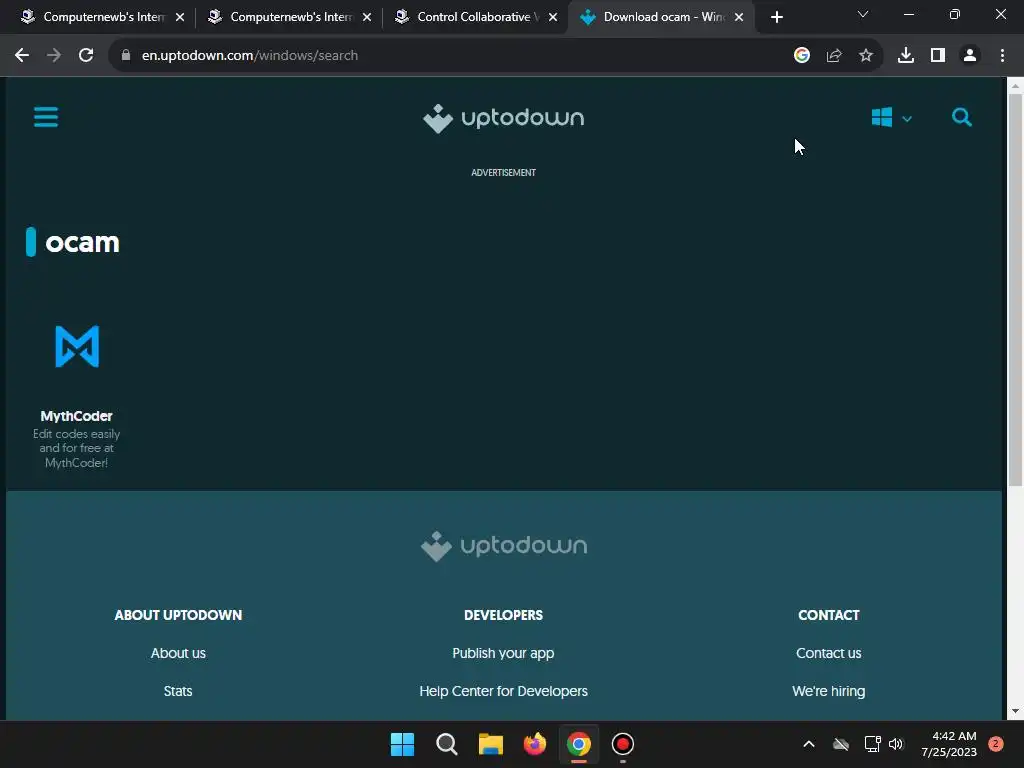Show hidden system tray icons
1024x768 pixels.
[x=808, y=744]
